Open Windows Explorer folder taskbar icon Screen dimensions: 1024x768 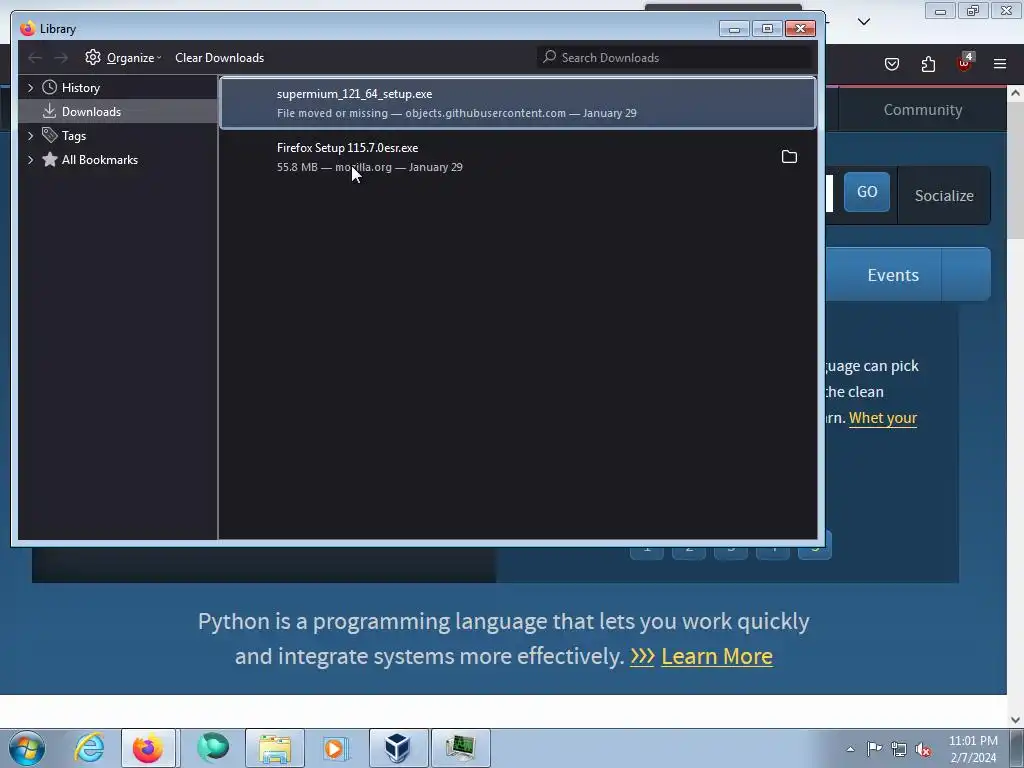tap(275, 748)
